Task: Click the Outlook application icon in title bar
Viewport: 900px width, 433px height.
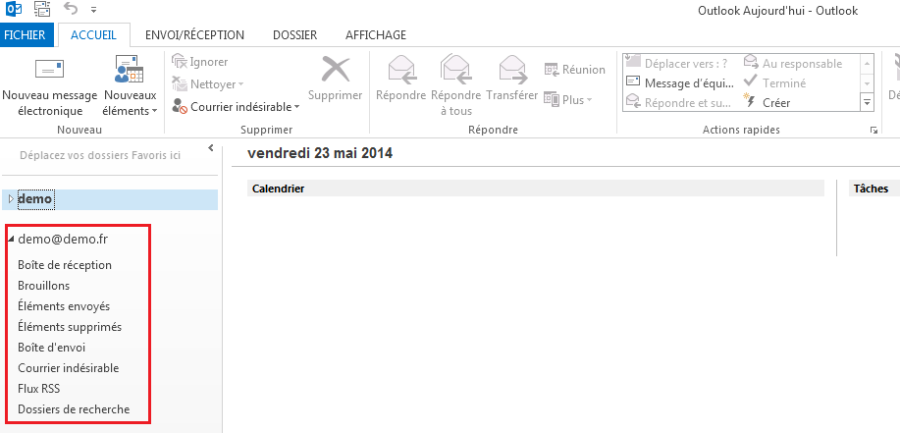Action: click(13, 9)
